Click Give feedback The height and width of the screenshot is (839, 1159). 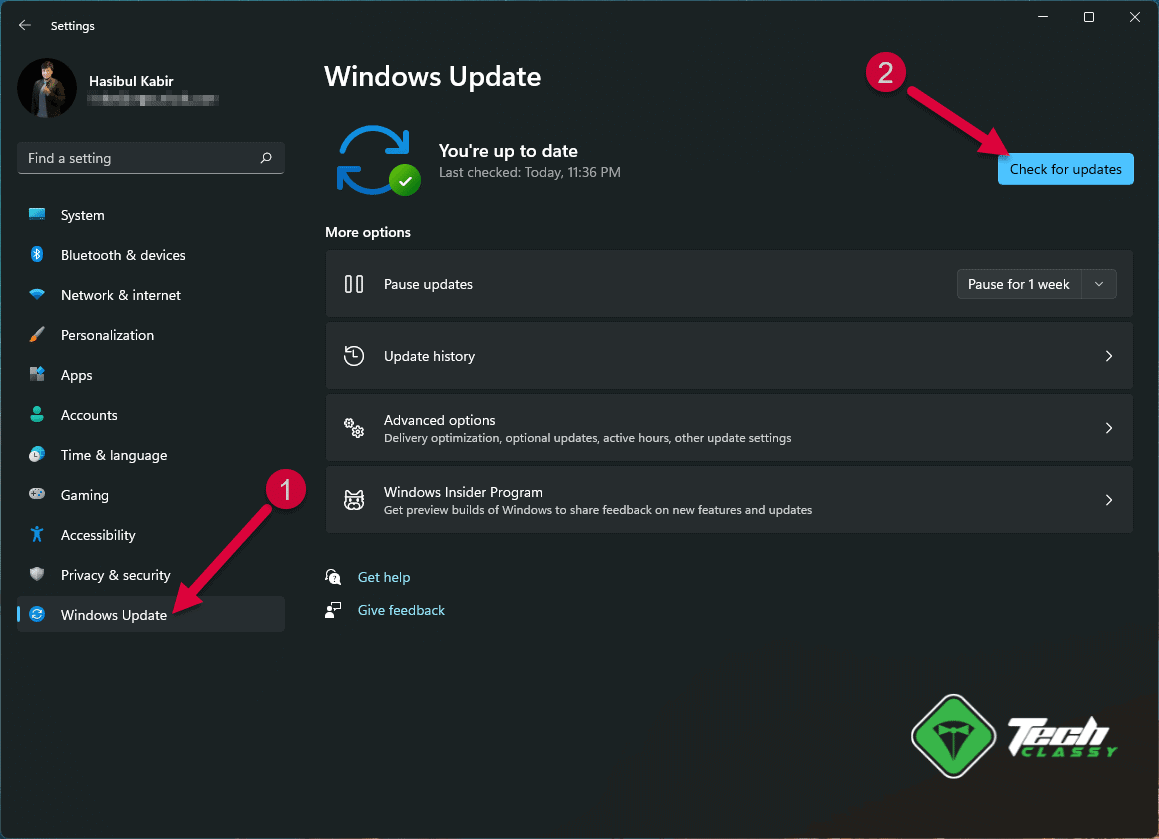click(401, 610)
